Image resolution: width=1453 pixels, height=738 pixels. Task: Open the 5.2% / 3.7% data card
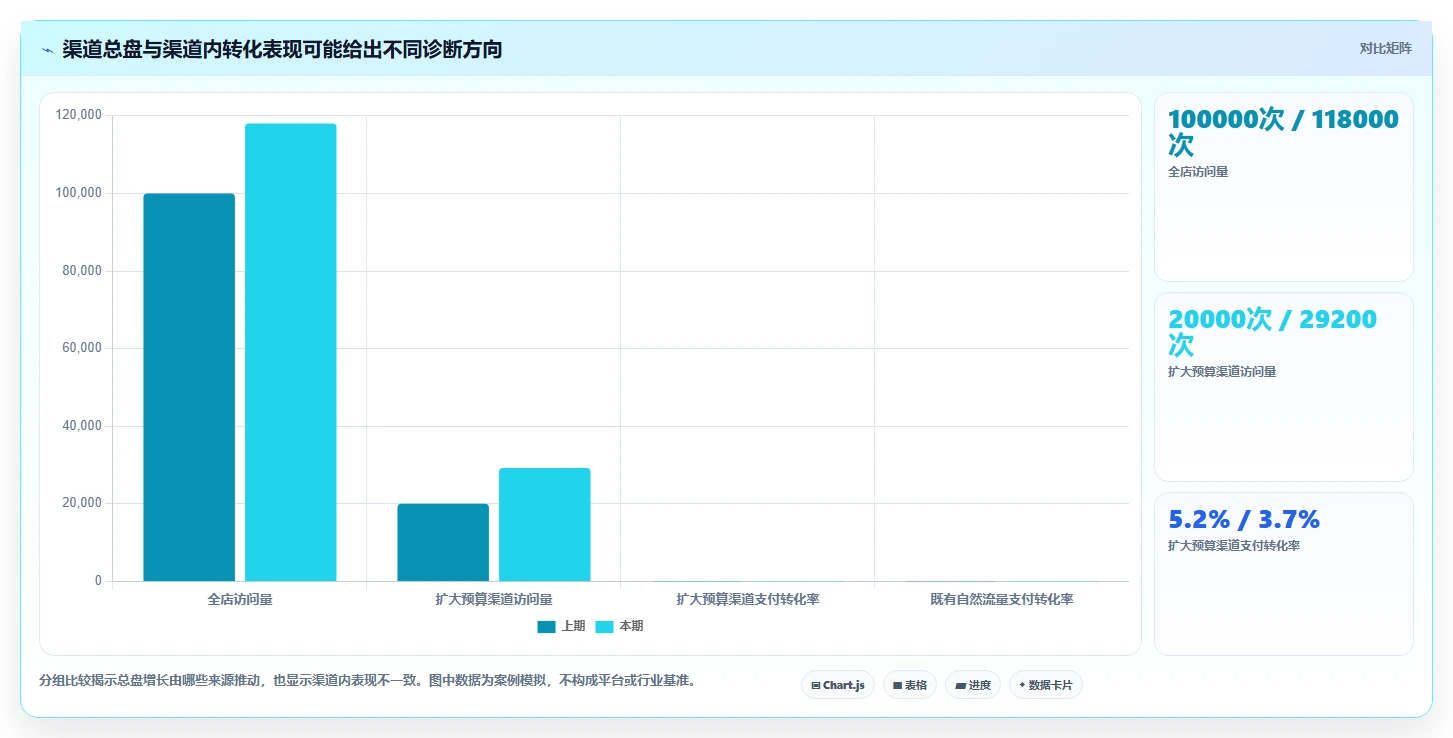1284,574
